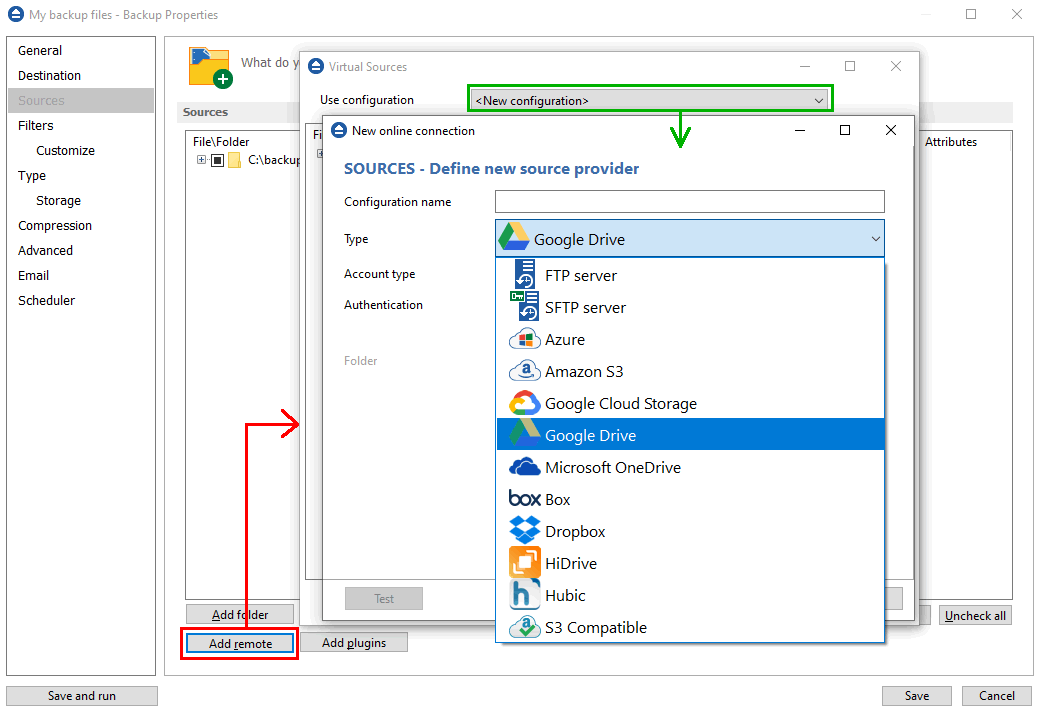Toggle the C:\backup folder checkbox
1040x716 pixels.
coord(217,160)
